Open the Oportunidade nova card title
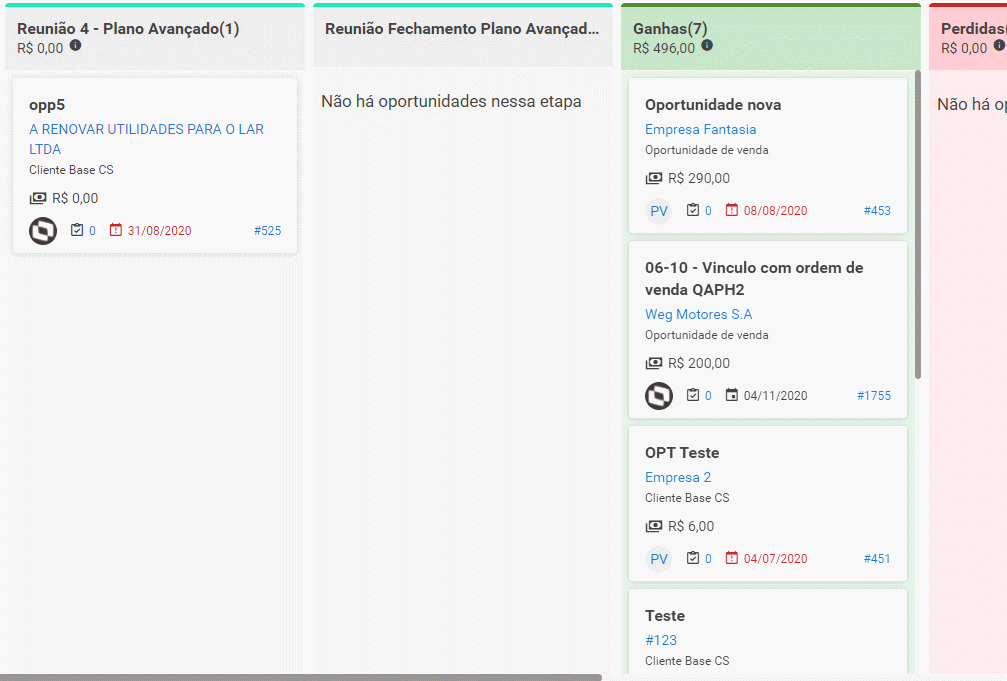Viewport: 1007px width, 681px height. click(713, 105)
